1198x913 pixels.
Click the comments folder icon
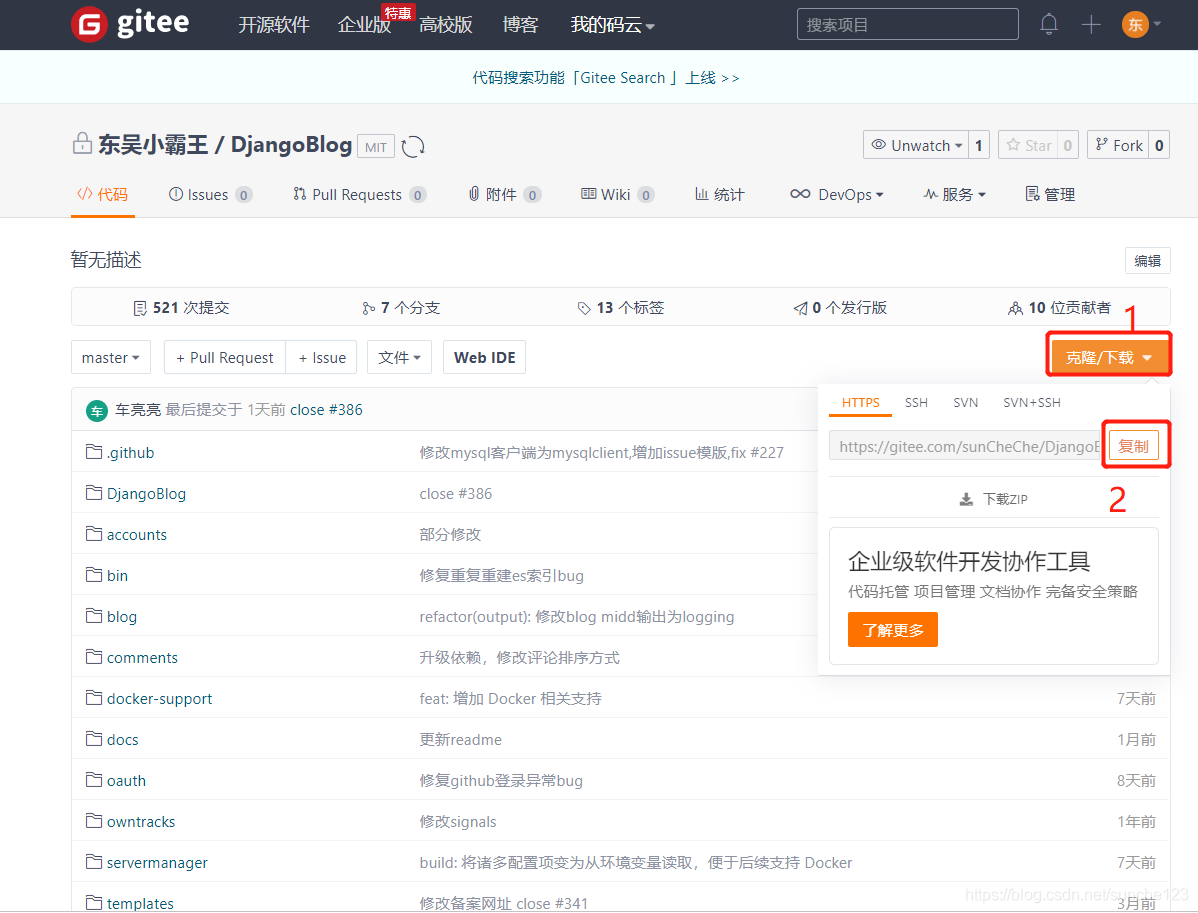click(94, 656)
